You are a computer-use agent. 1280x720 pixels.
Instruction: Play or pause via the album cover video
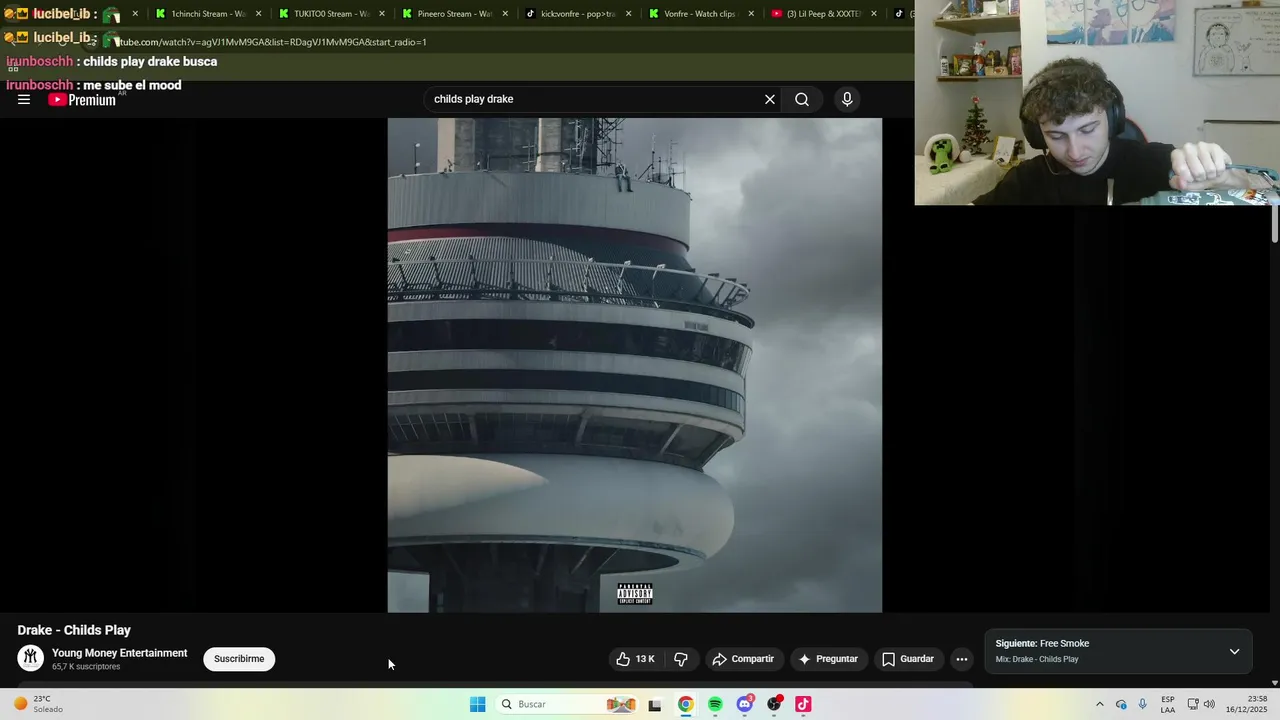(635, 365)
